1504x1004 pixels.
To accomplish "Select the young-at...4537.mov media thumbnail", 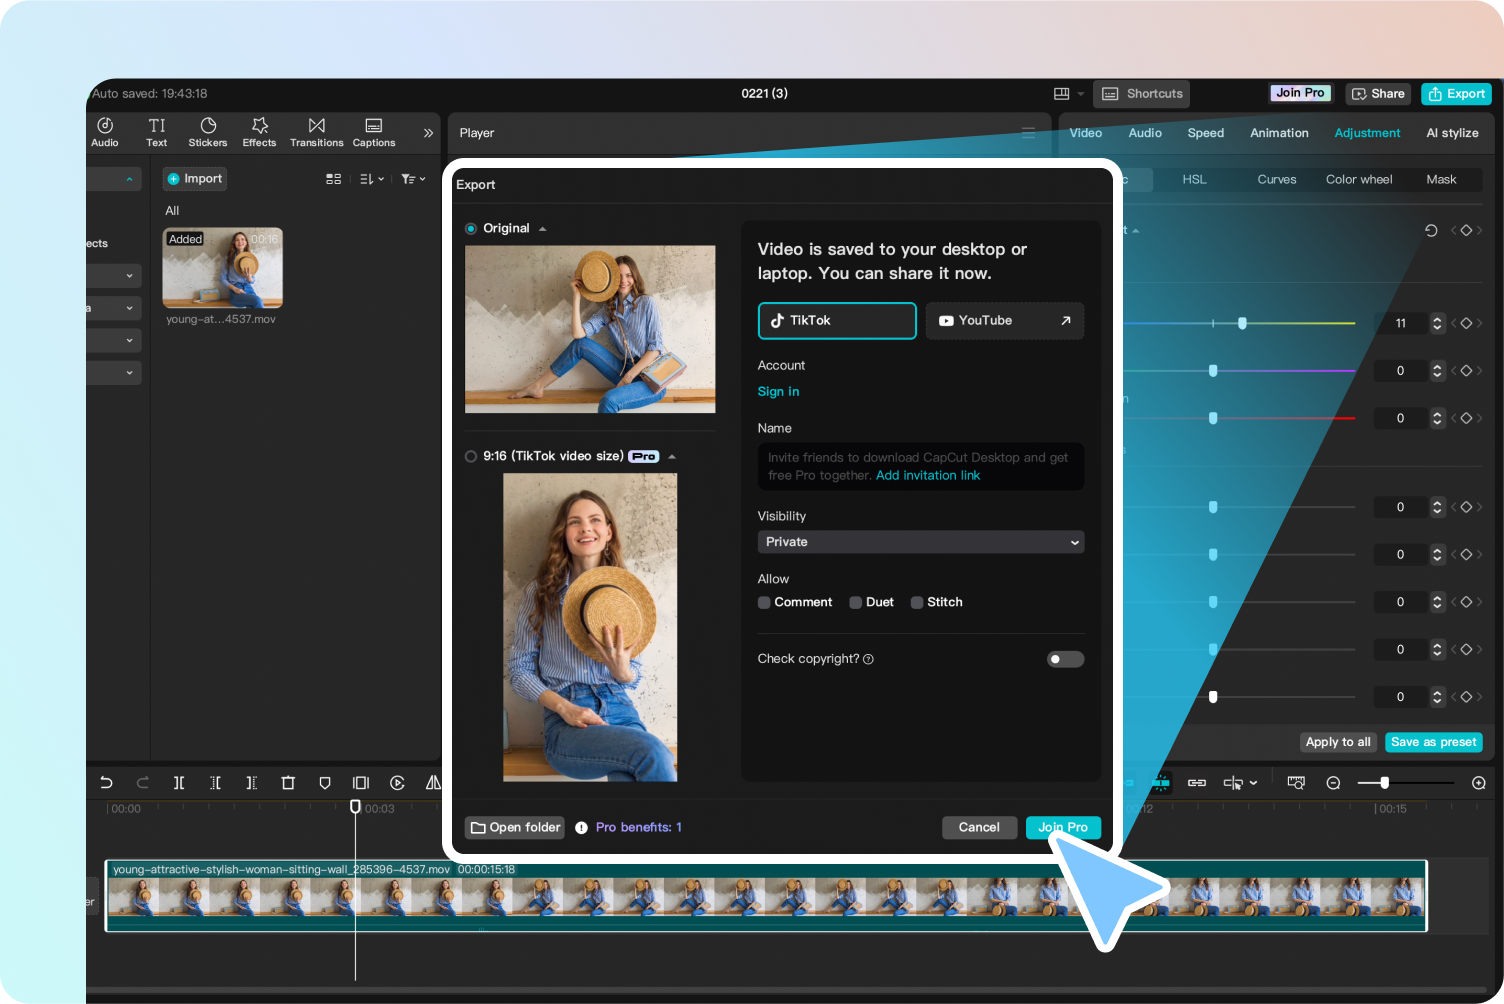I will (x=222, y=269).
